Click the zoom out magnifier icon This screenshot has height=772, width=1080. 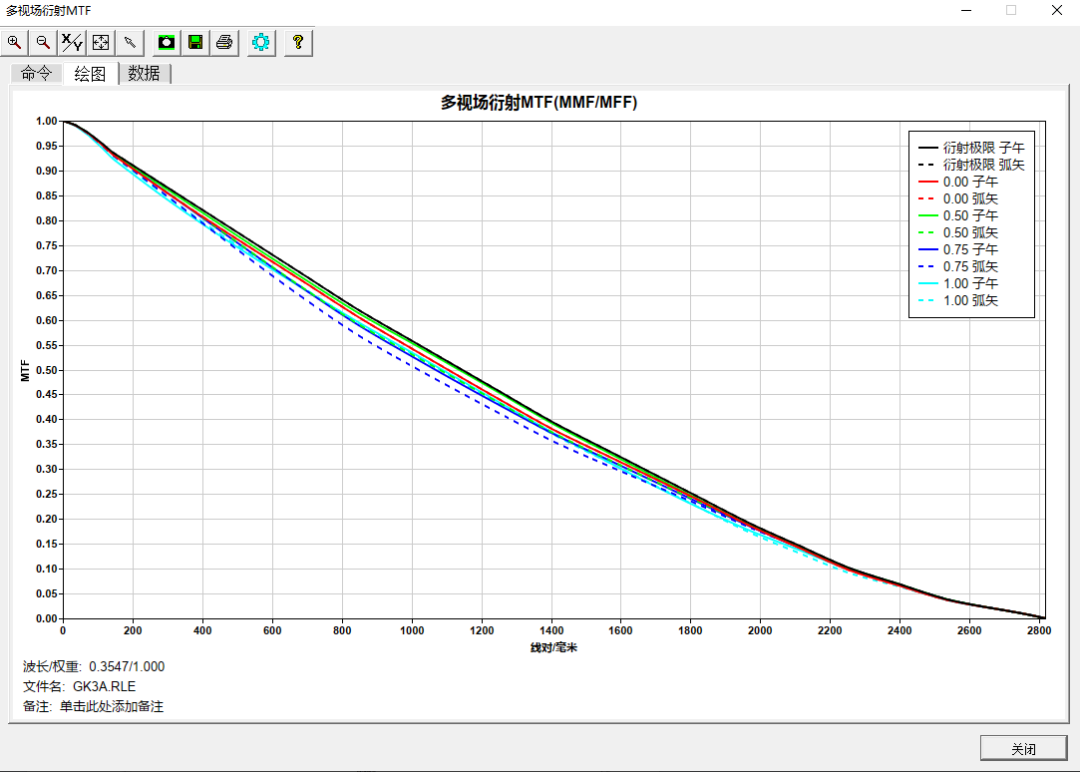point(43,43)
